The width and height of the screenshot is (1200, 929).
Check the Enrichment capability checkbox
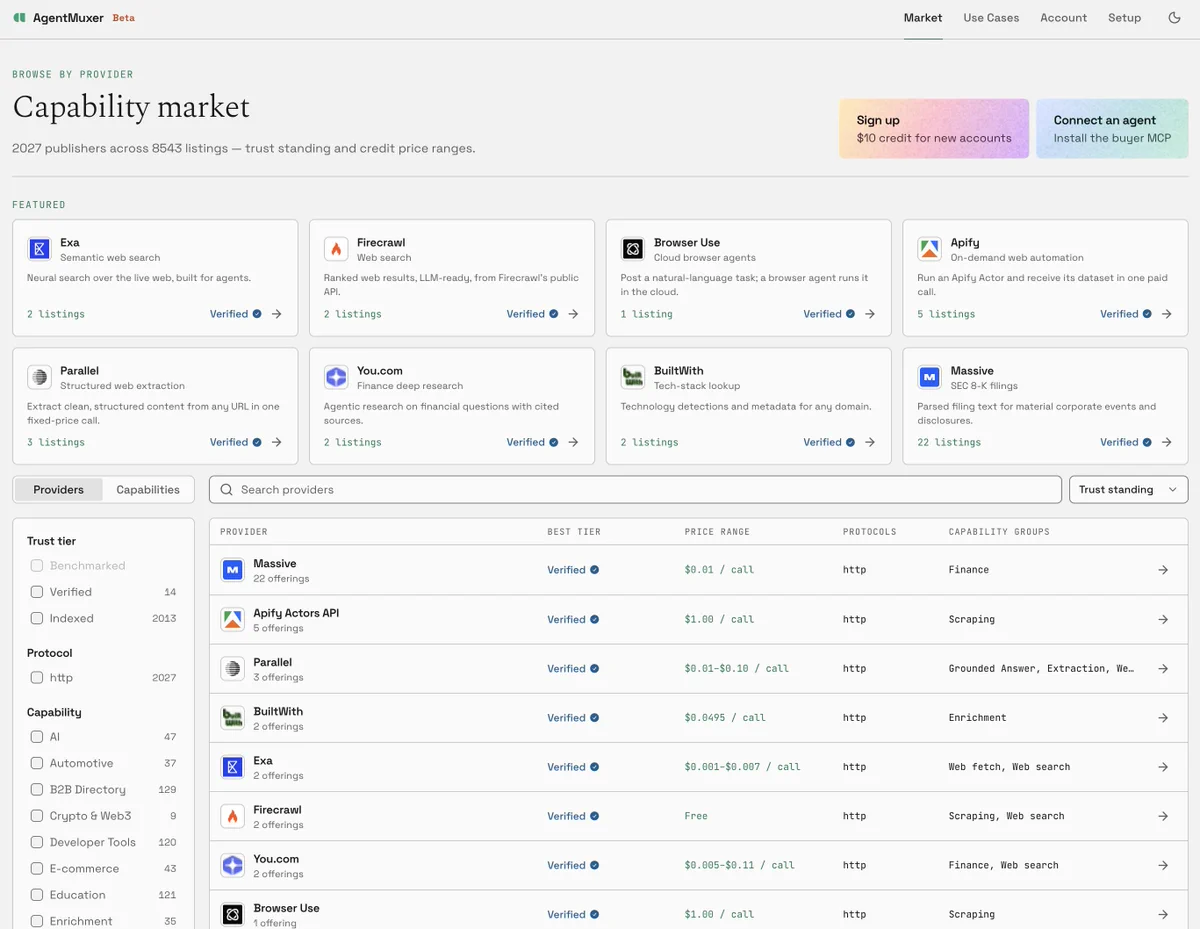coord(37,921)
